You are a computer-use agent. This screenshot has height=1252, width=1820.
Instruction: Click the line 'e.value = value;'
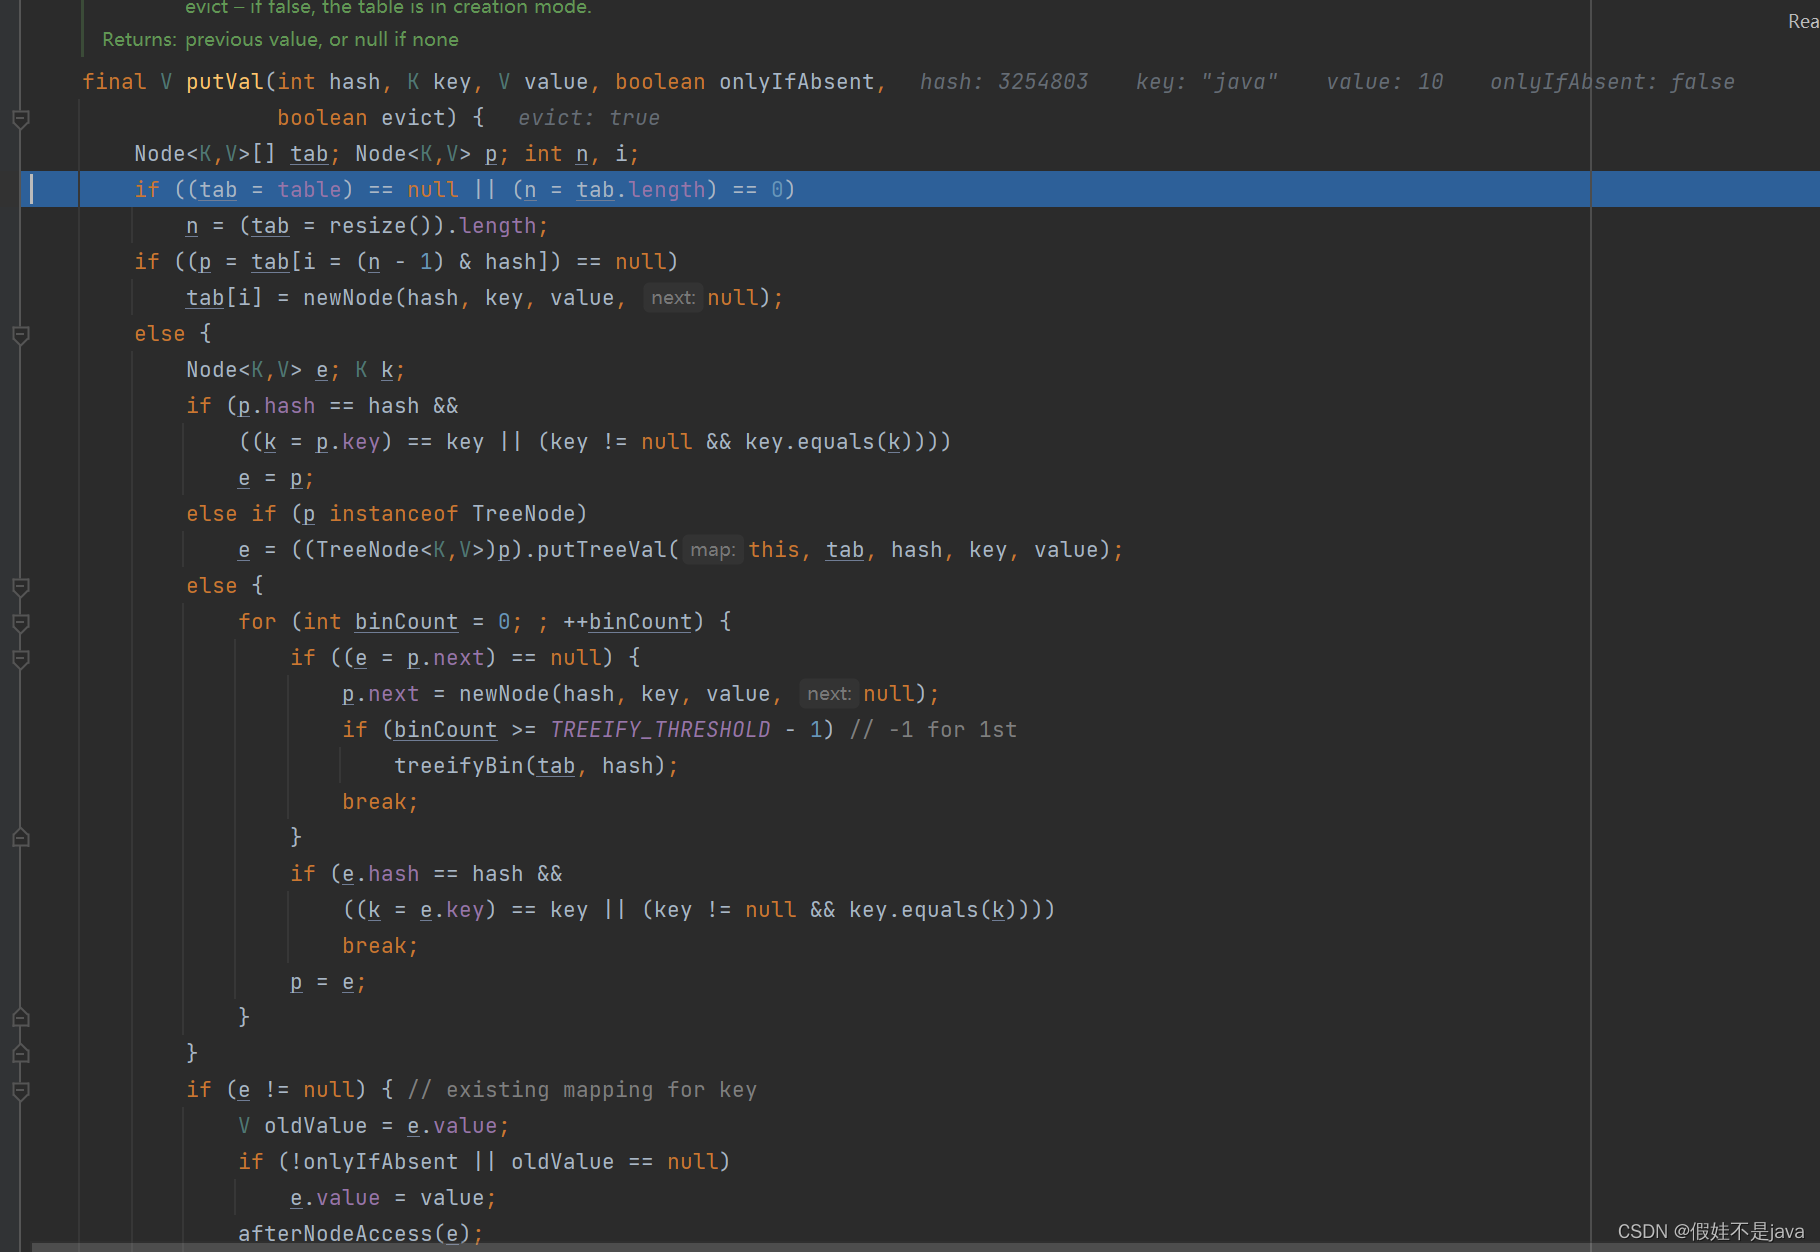[x=393, y=1198]
